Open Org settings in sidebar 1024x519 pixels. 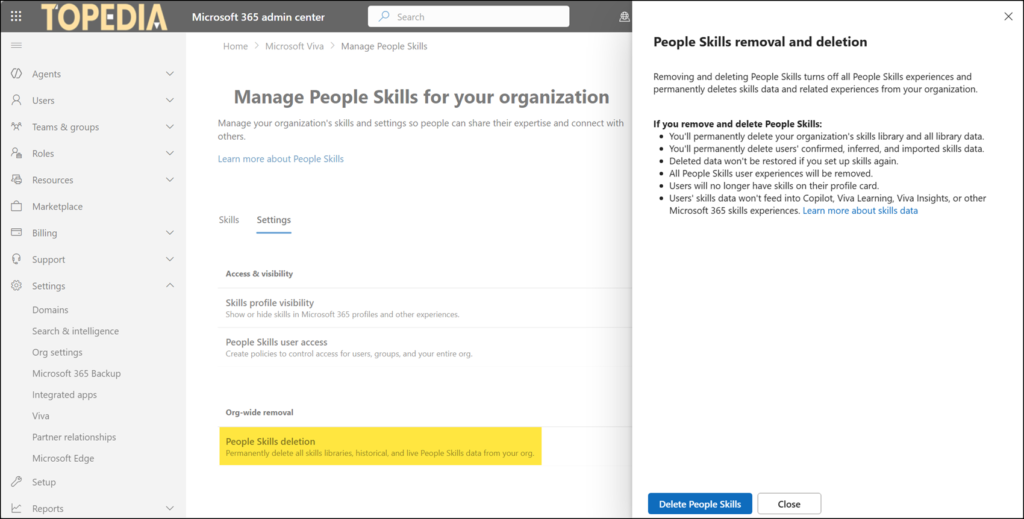(57, 353)
